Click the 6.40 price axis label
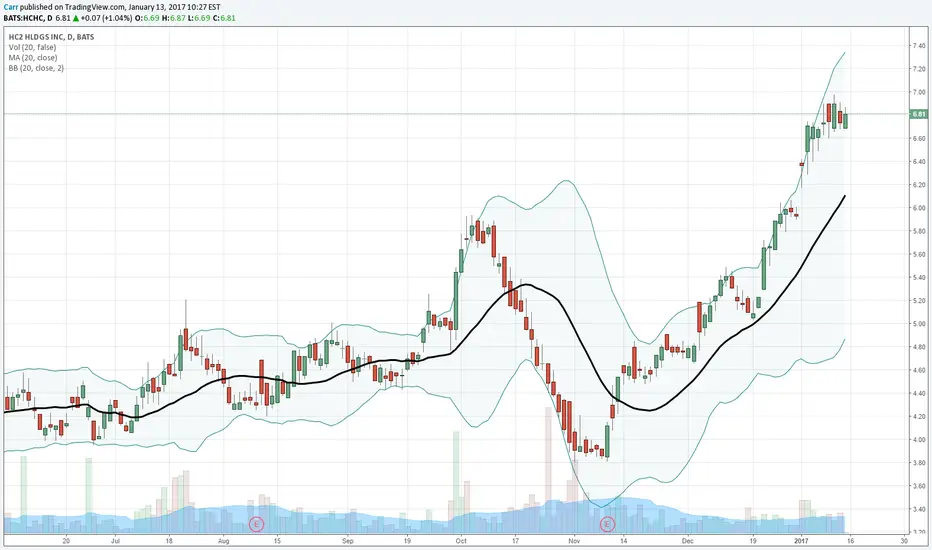This screenshot has height=550, width=932. [x=918, y=162]
